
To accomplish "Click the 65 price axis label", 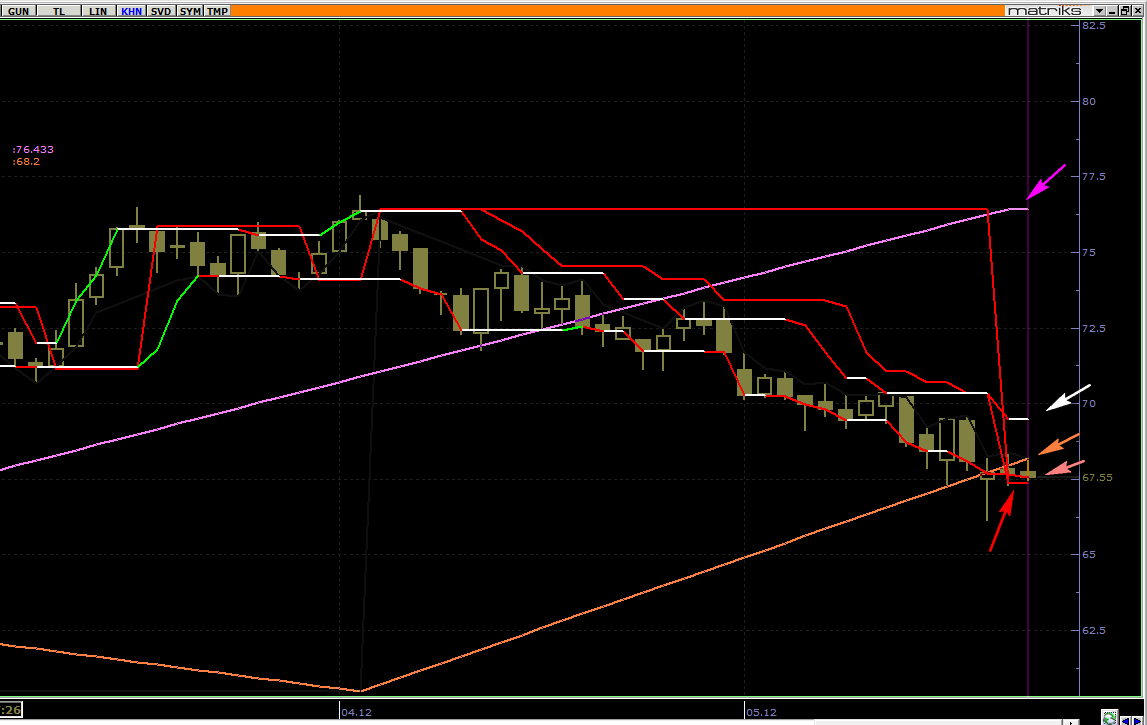I will [x=1089, y=554].
